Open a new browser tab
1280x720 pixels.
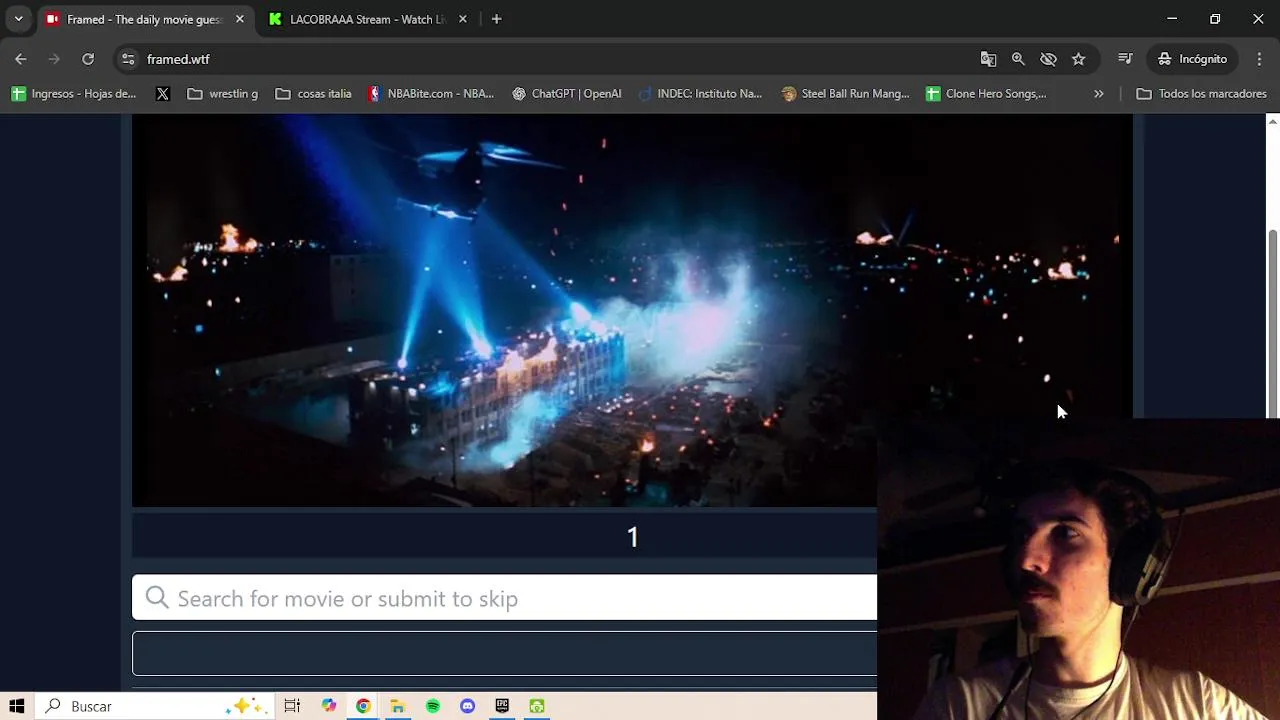(496, 19)
